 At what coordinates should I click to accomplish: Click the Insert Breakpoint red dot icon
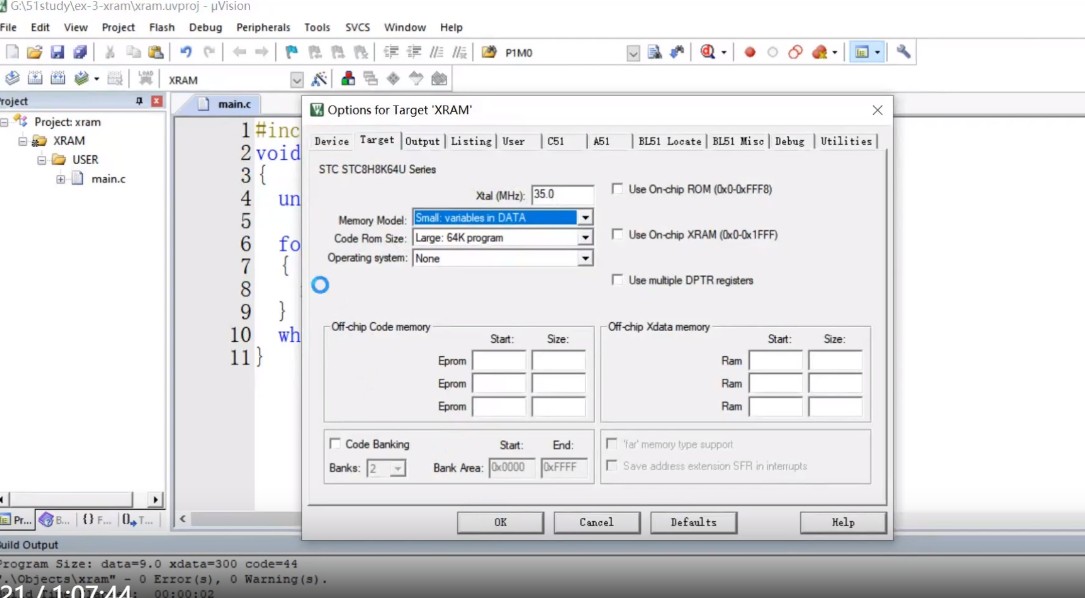coord(750,52)
